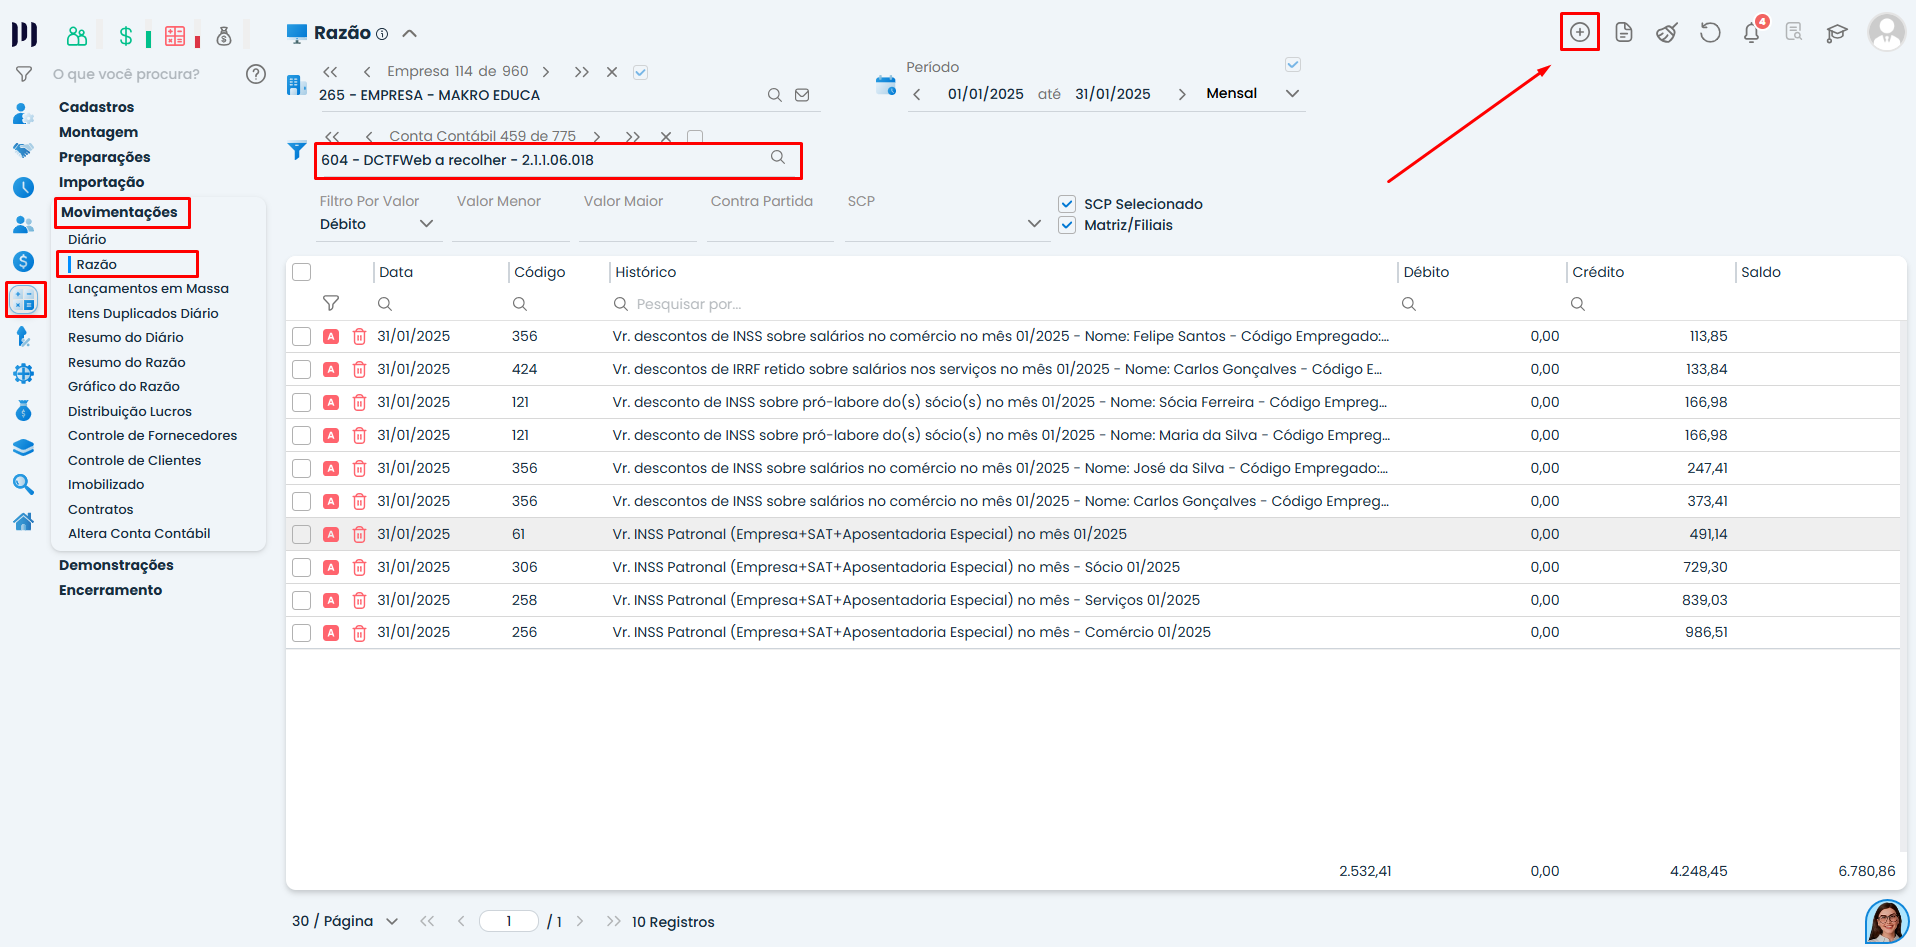
Task: Delete the Felipe Santos entry with trash icon
Action: pos(359,337)
